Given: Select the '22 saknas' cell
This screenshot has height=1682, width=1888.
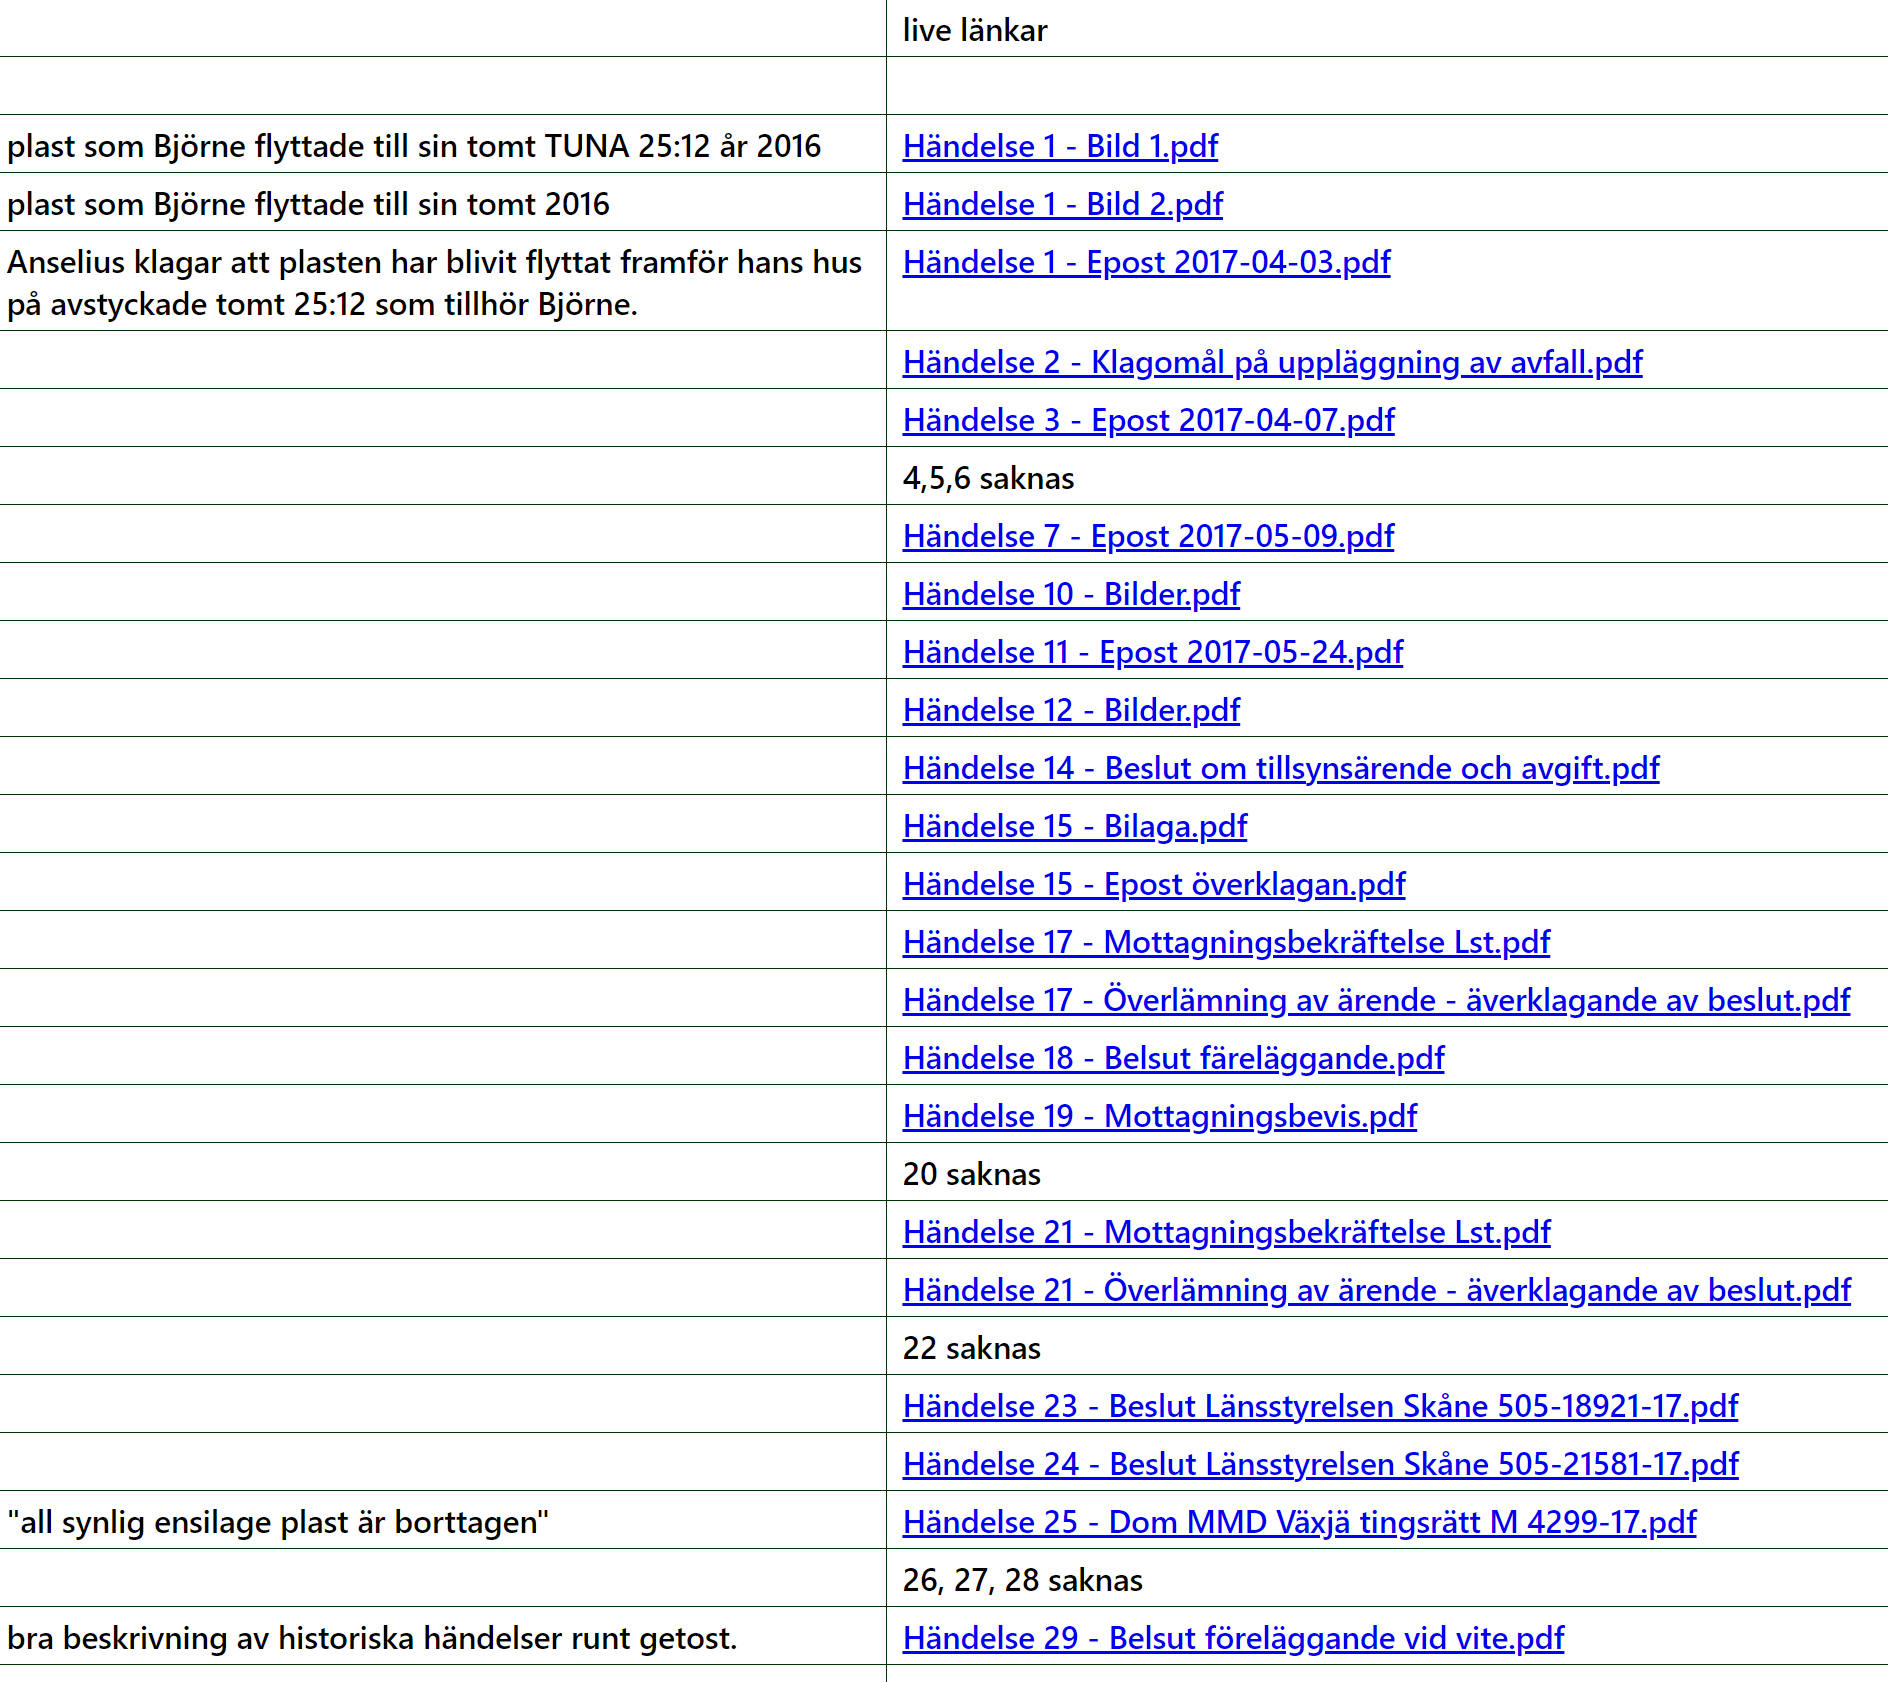Looking at the screenshot, I should [1387, 1346].
